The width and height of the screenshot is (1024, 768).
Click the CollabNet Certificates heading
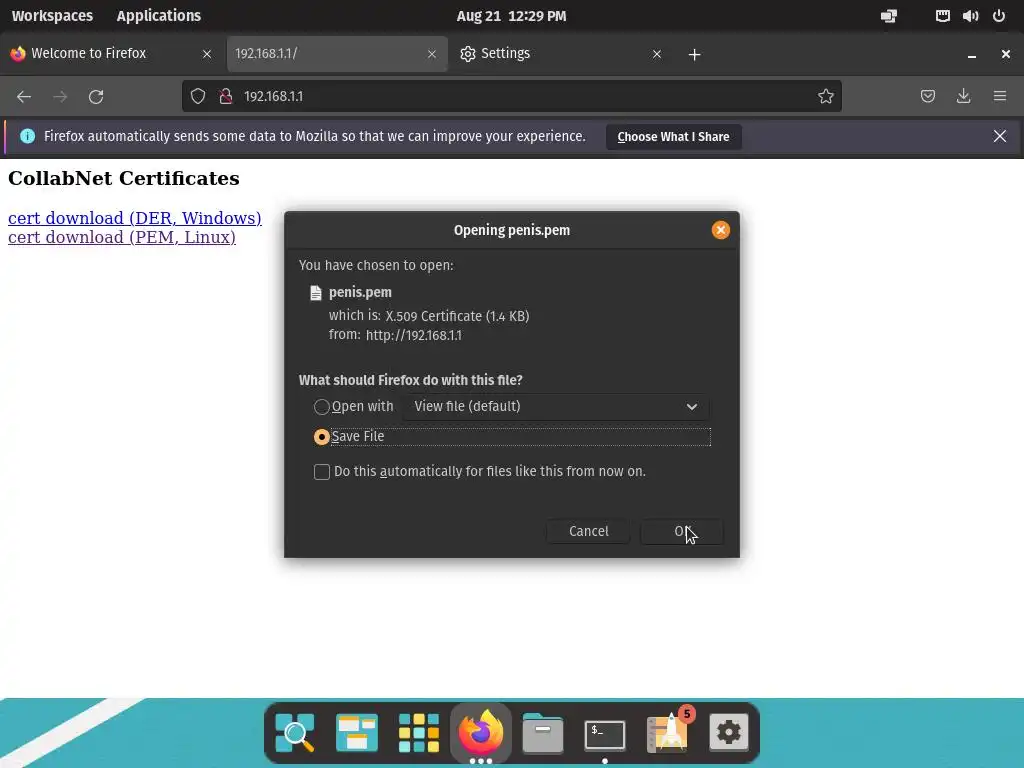coord(123,178)
